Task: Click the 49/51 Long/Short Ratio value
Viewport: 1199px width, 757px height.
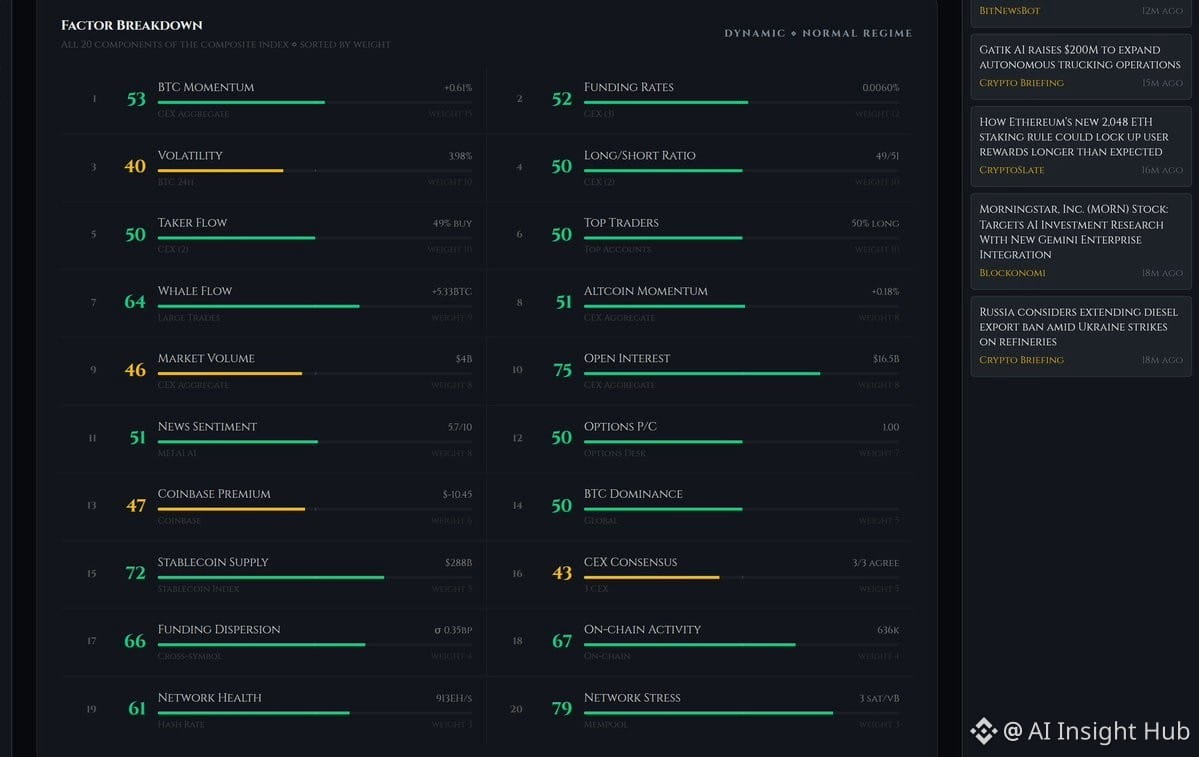Action: pos(887,156)
